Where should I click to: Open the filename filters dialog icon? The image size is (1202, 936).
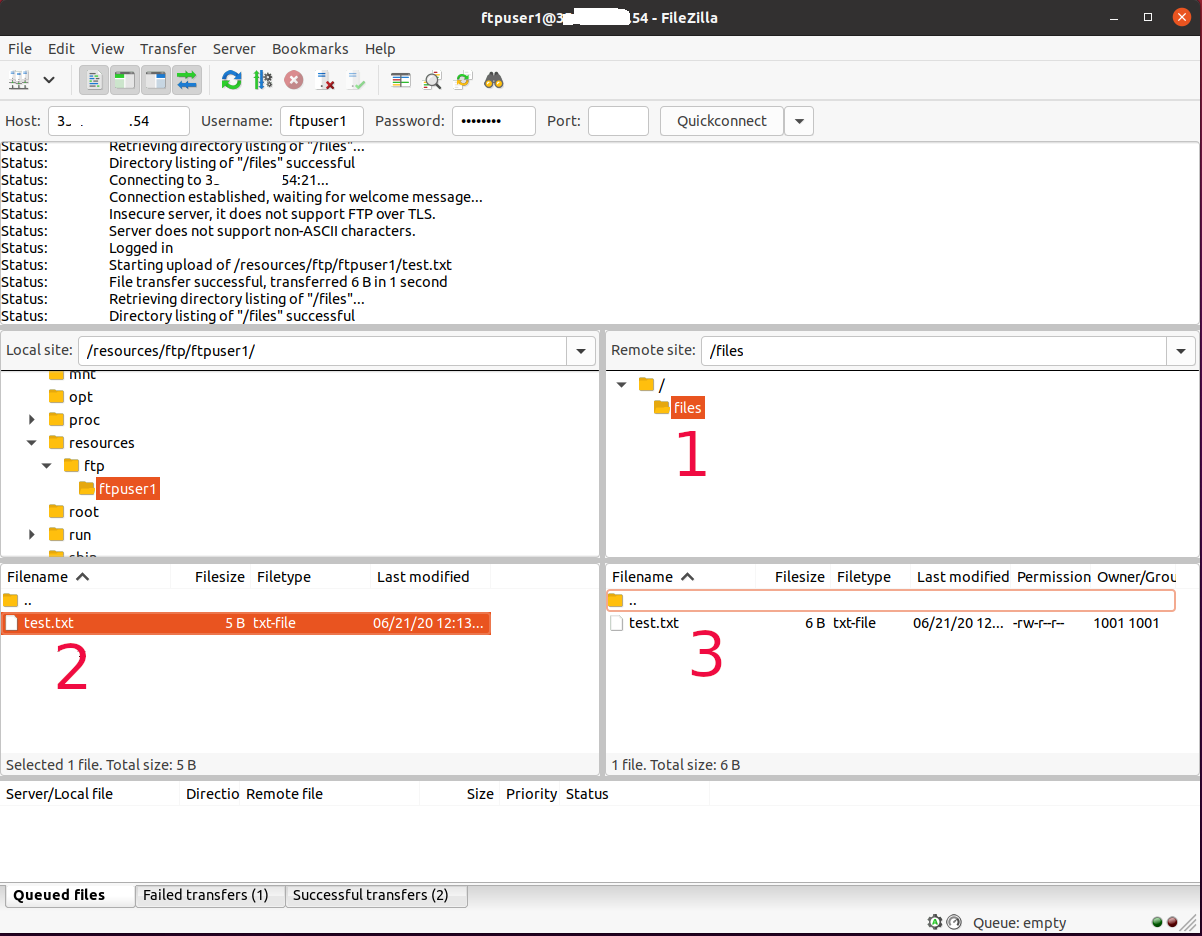click(401, 80)
